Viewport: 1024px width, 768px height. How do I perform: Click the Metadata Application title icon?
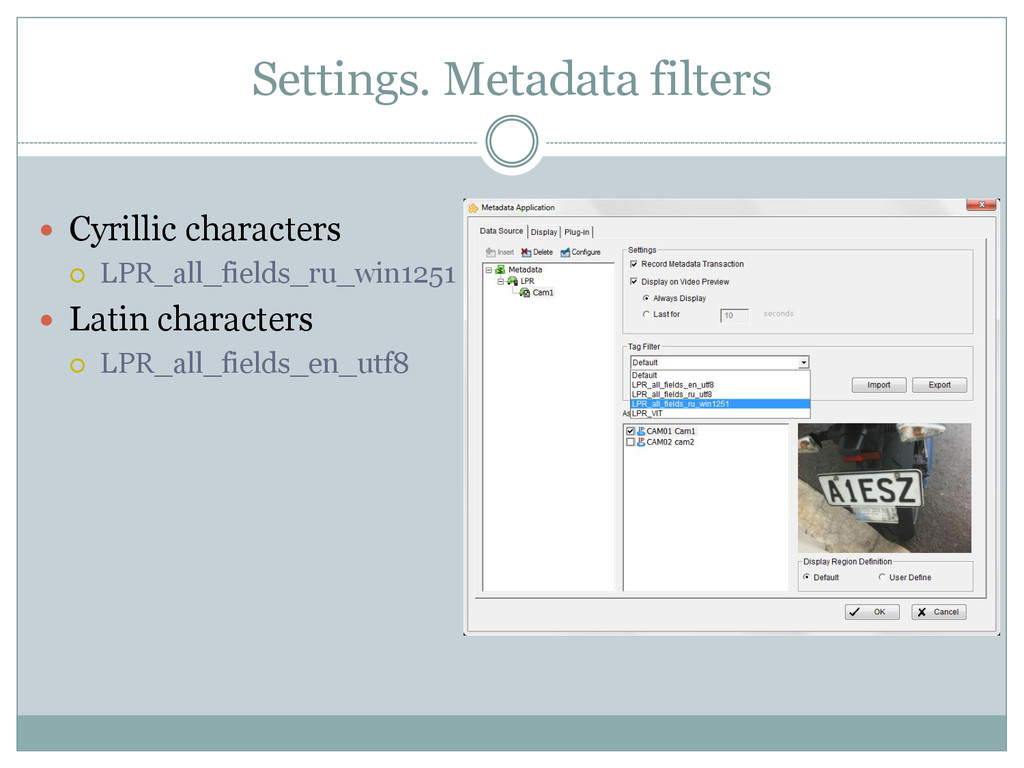pyautogui.click(x=473, y=208)
